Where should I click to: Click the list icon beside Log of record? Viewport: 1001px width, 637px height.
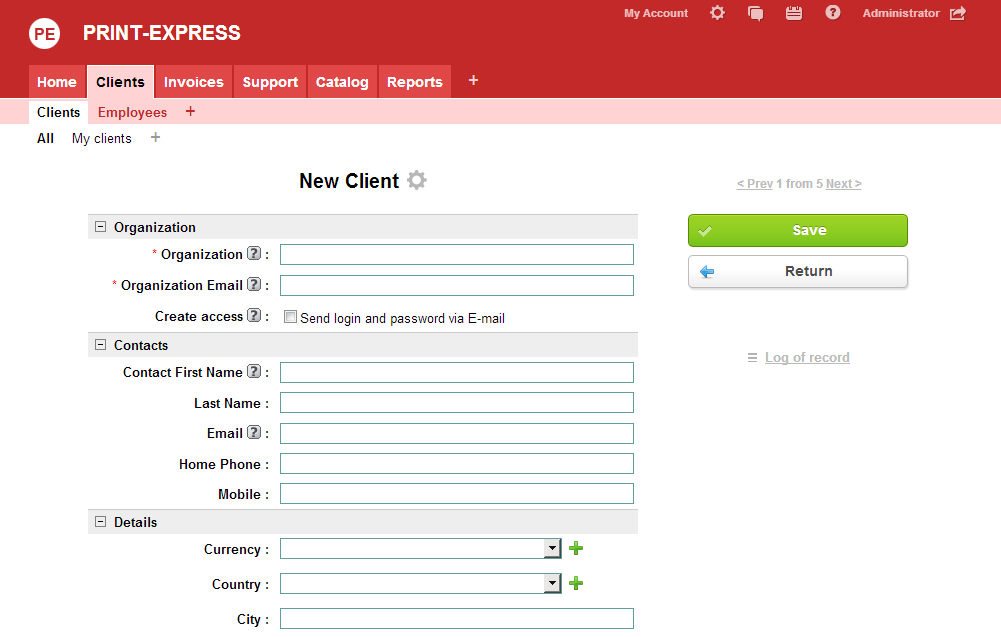[753, 358]
